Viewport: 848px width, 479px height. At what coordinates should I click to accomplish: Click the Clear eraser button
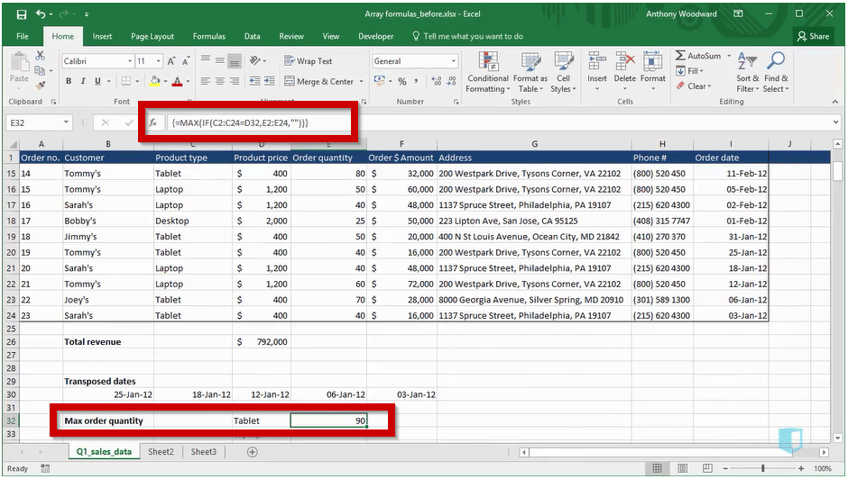pyautogui.click(x=693, y=86)
